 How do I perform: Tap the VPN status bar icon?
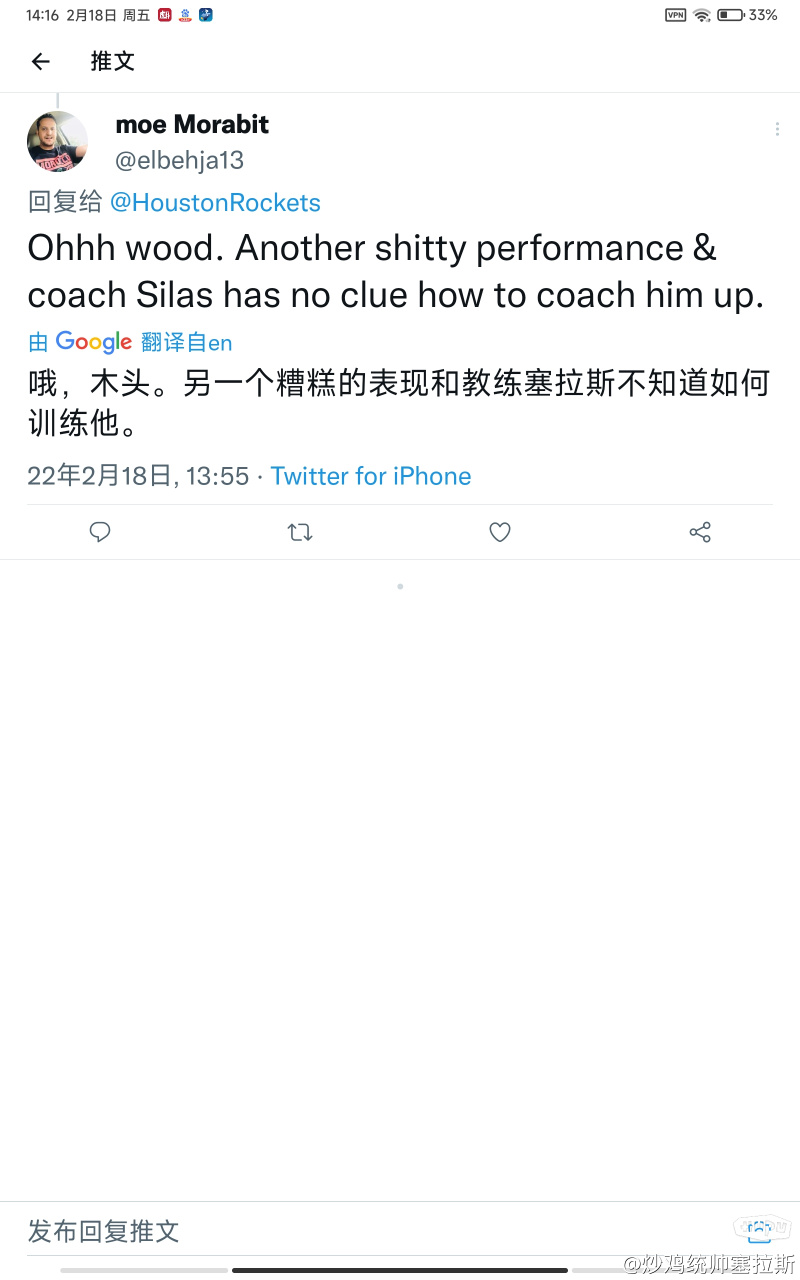[677, 15]
